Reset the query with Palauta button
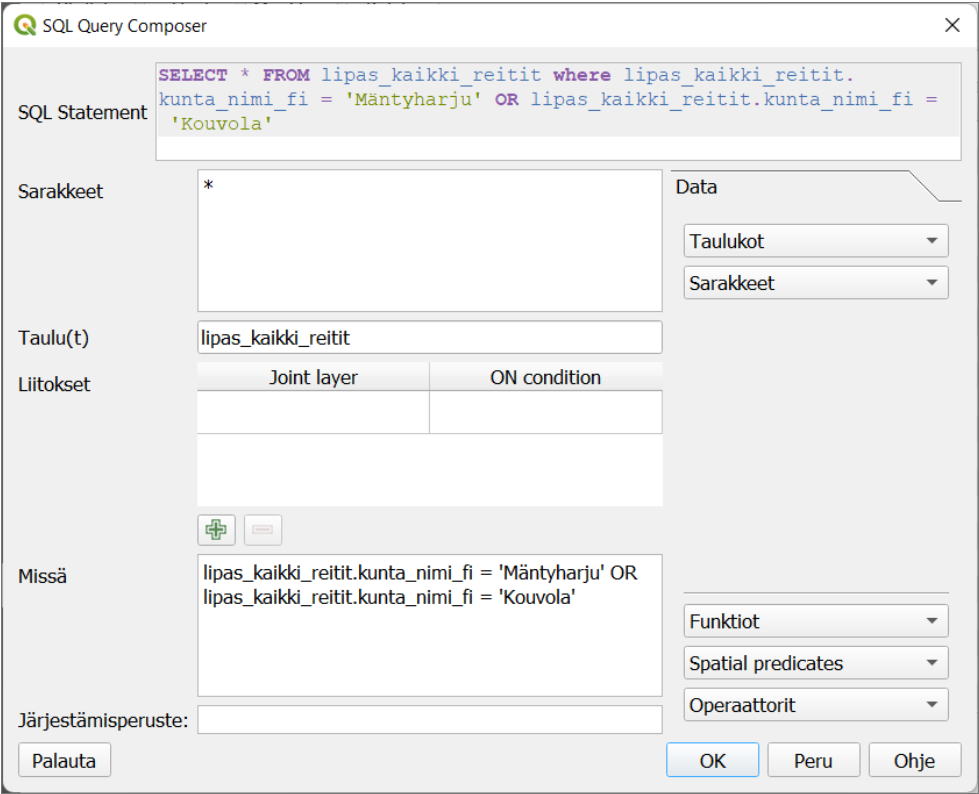This screenshot has width=979, height=794. 64,760
